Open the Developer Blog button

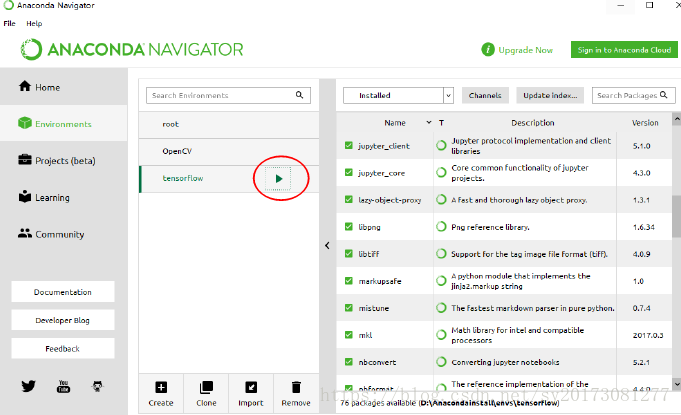coord(63,320)
